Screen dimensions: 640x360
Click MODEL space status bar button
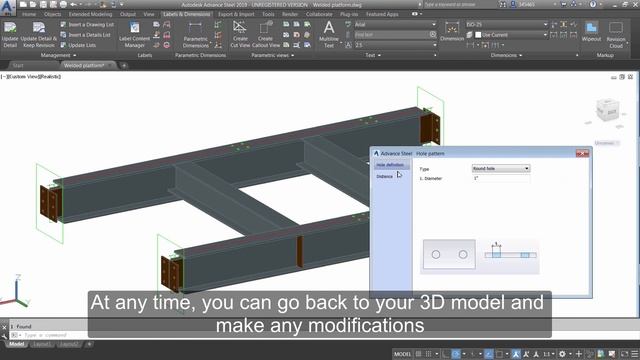tap(402, 354)
